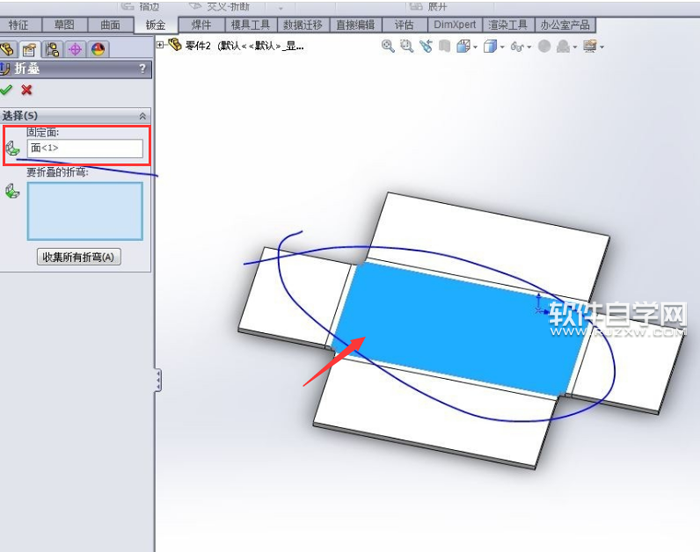Select the 钣金 tab
This screenshot has width=700, height=552.
[156, 25]
